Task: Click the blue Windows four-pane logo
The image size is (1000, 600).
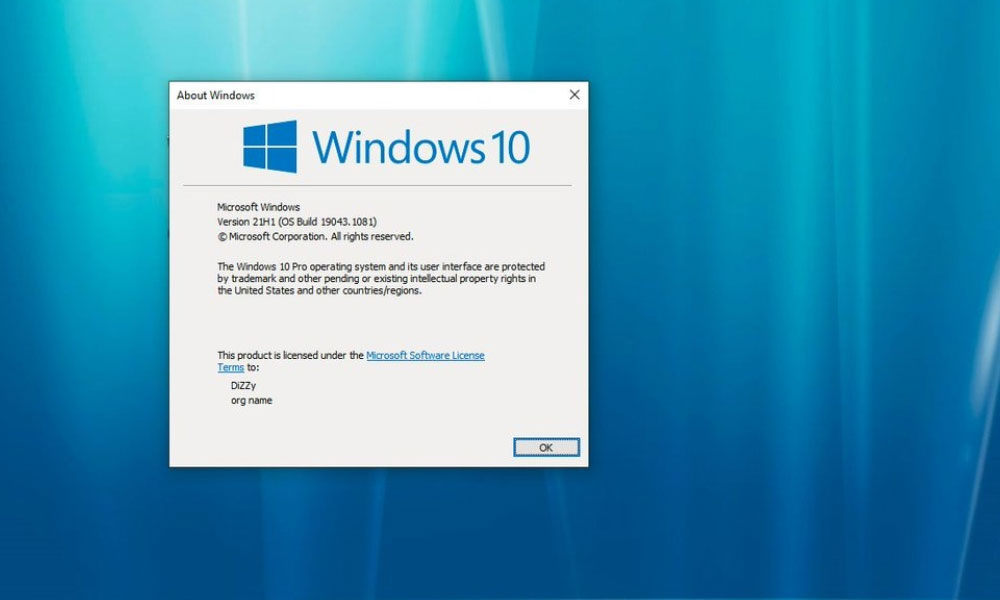Action: tap(270, 147)
